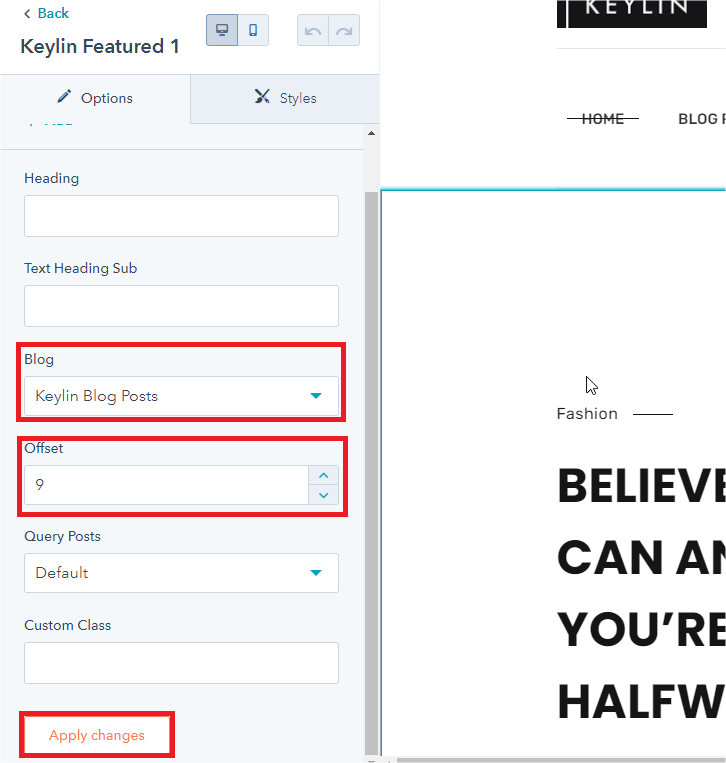Screen dimensions: 726x763
Task: Click the undo arrow icon
Action: pos(313,31)
